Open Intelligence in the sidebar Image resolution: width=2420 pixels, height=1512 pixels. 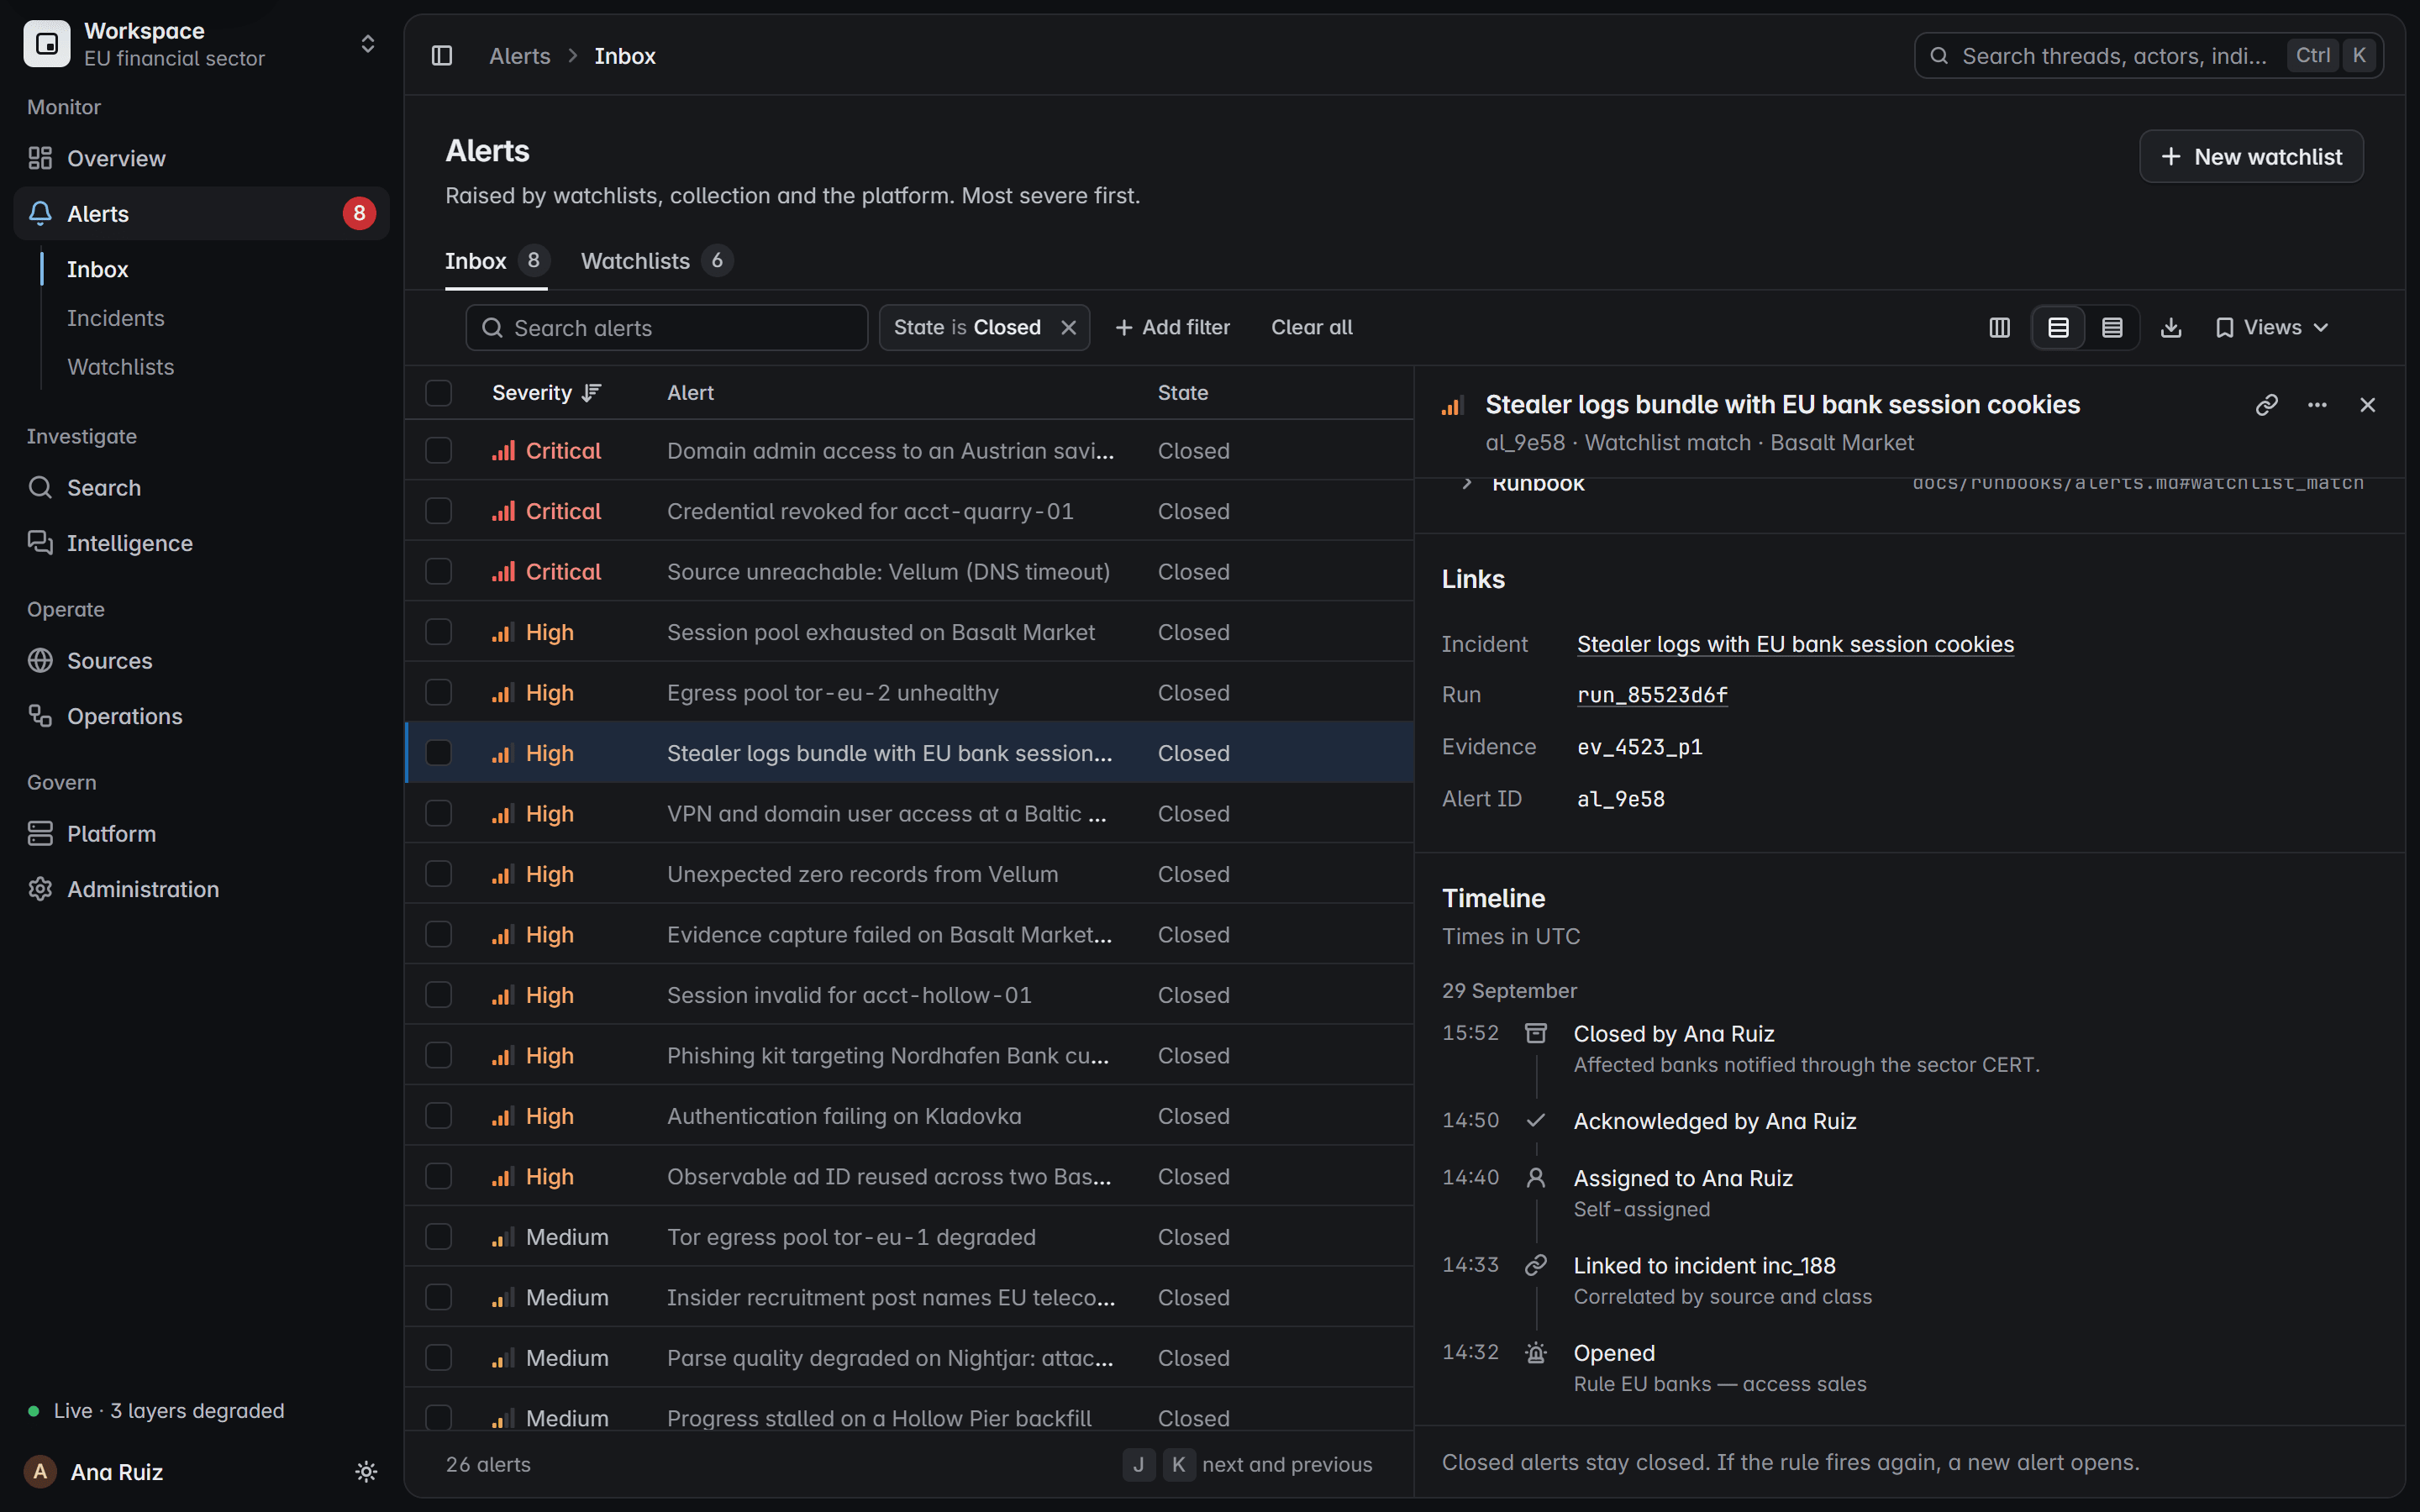201,543
